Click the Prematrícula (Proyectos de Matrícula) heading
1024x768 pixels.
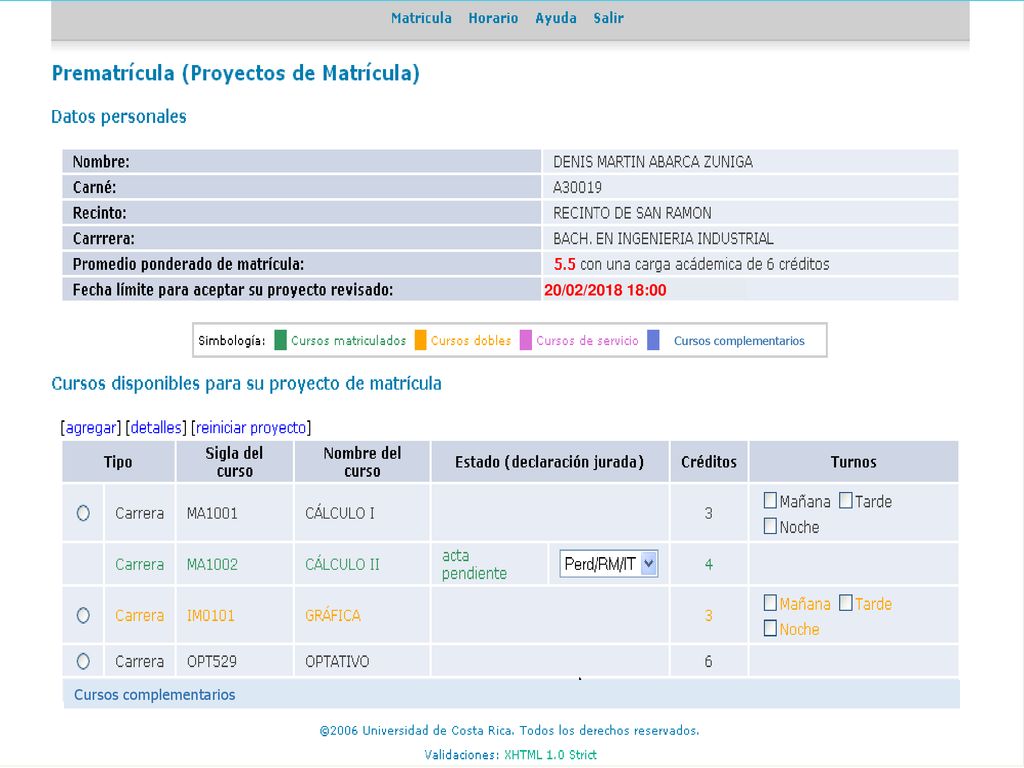[x=236, y=73]
